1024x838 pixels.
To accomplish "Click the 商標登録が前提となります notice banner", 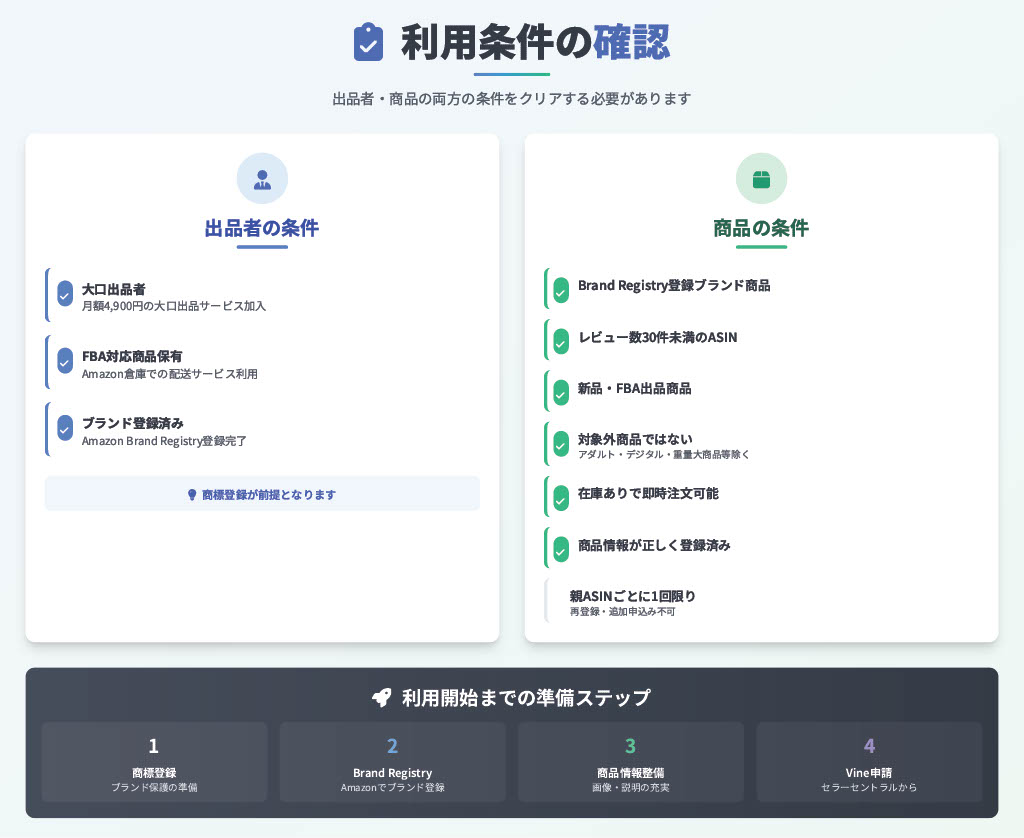I will point(262,494).
